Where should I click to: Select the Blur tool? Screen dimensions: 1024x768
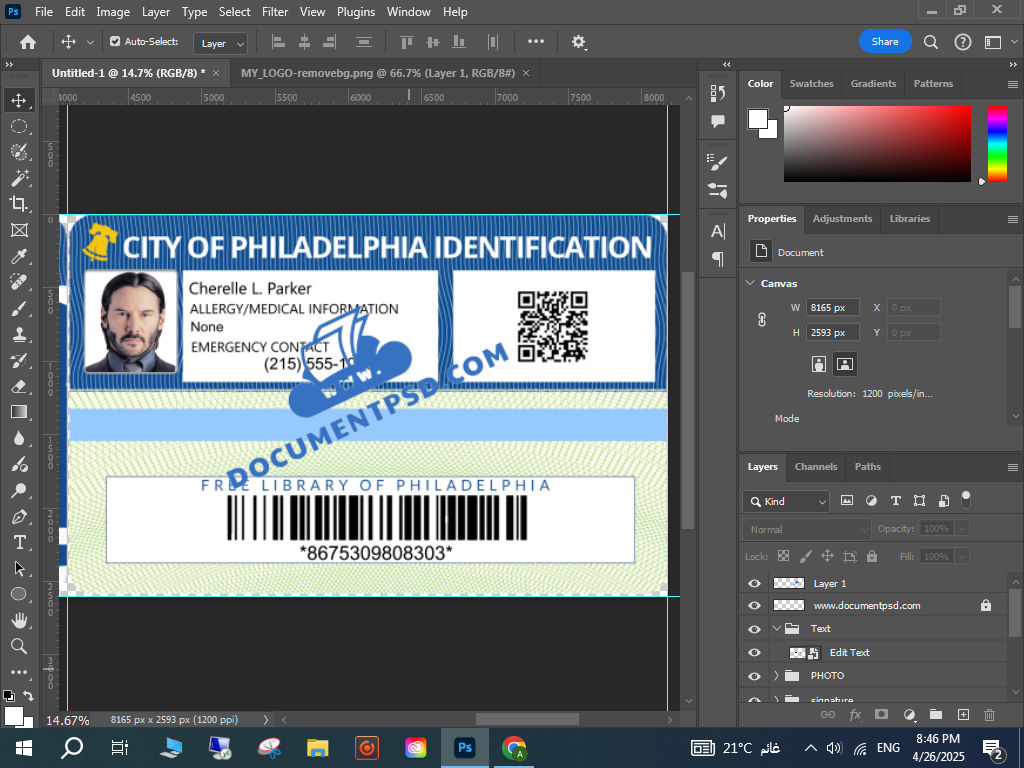pos(19,438)
